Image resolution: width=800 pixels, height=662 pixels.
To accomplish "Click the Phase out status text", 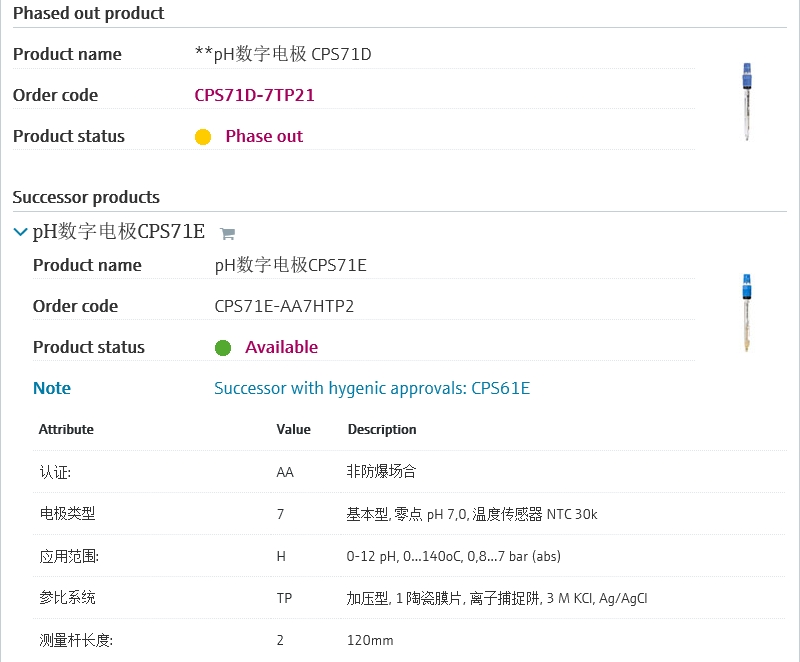I will point(264,136).
